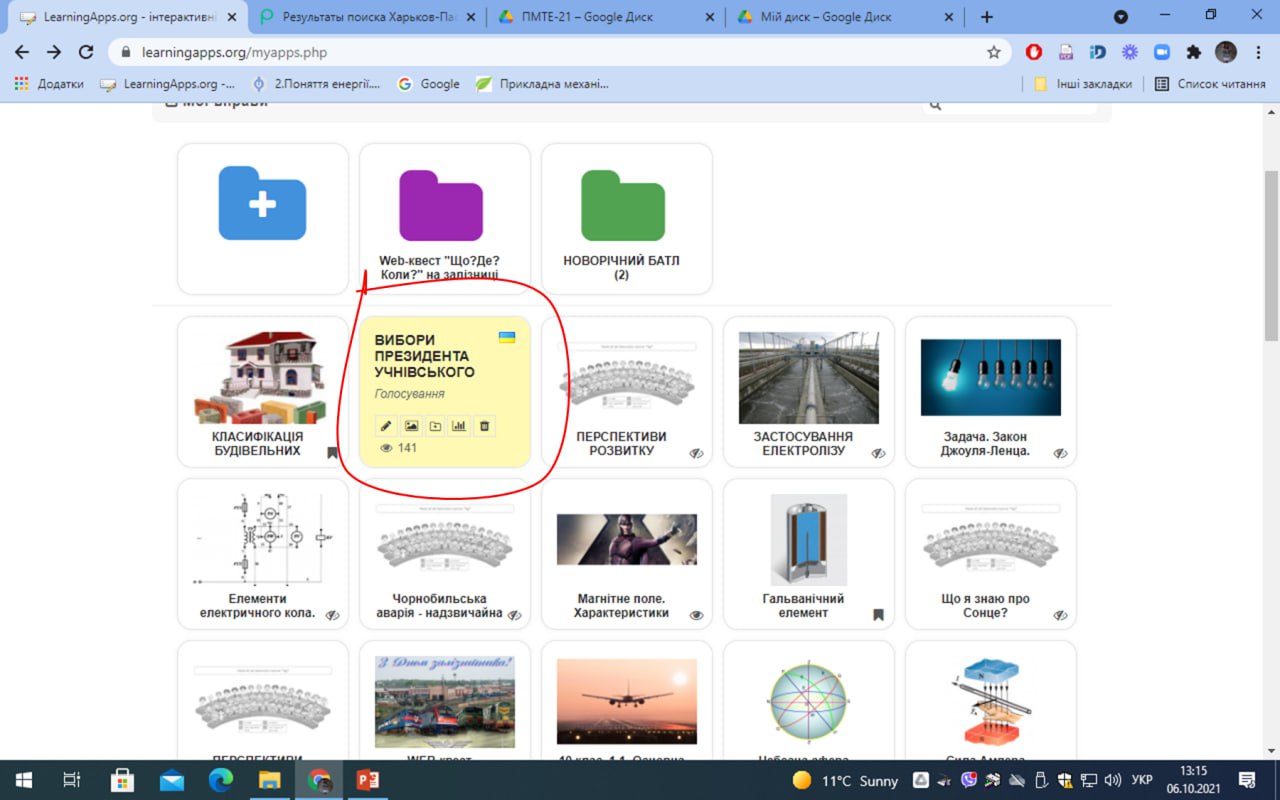Toggle visibility eye on Магнітне поле. Характеристики card
This screenshot has height=800, width=1280.
(x=697, y=615)
